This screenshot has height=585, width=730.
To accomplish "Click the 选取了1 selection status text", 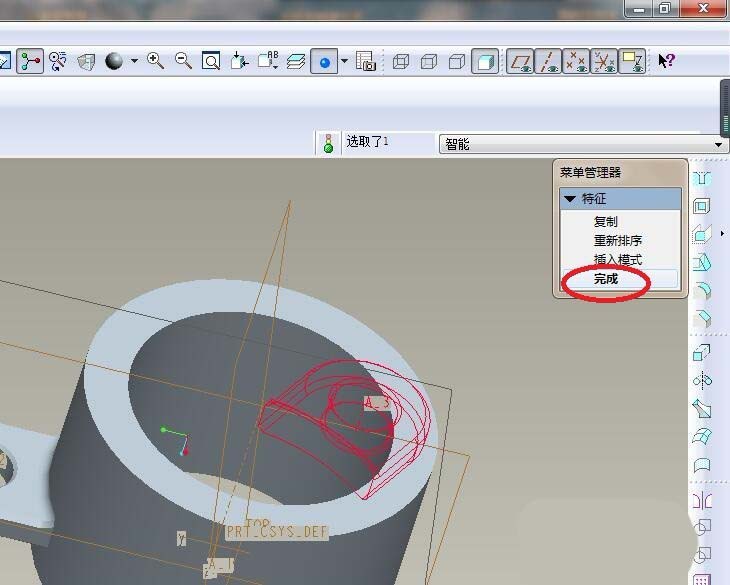I will click(x=367, y=141).
